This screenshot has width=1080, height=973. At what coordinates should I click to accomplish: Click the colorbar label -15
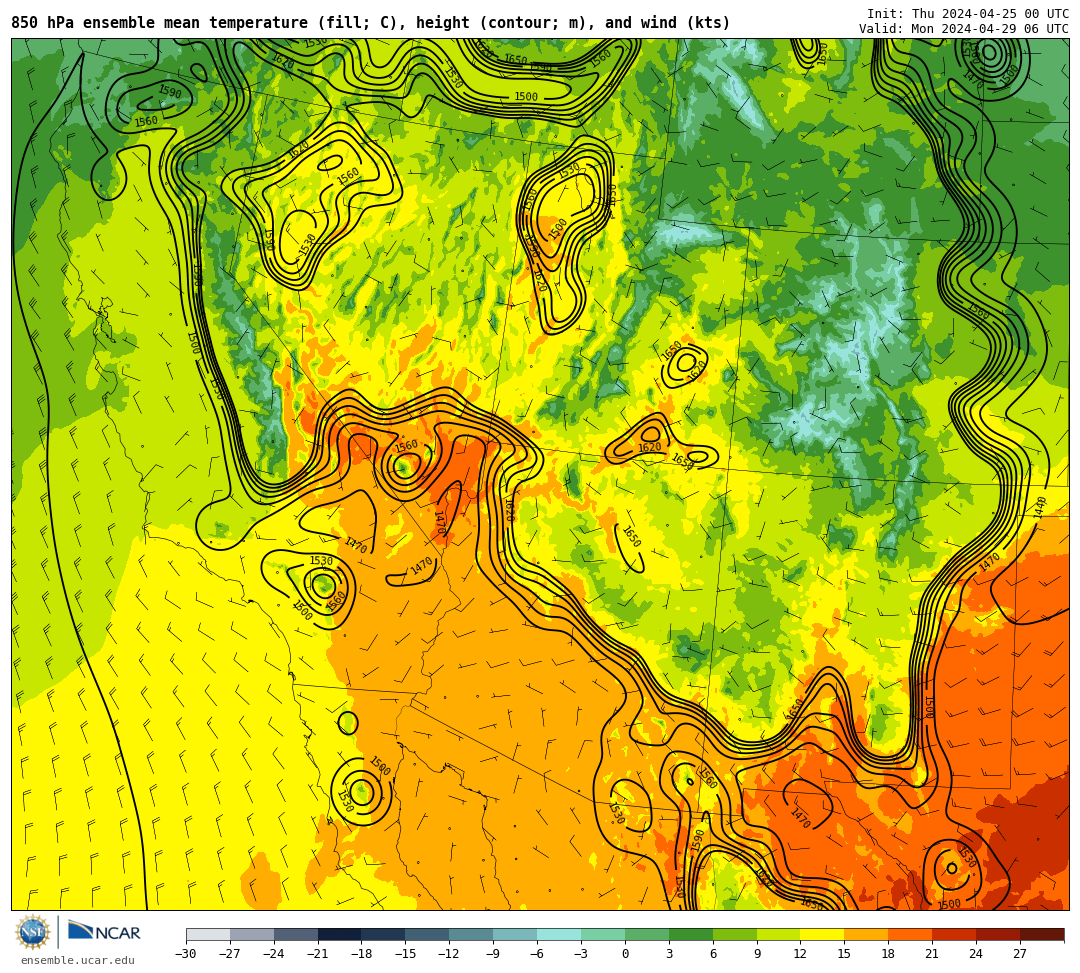(x=405, y=954)
